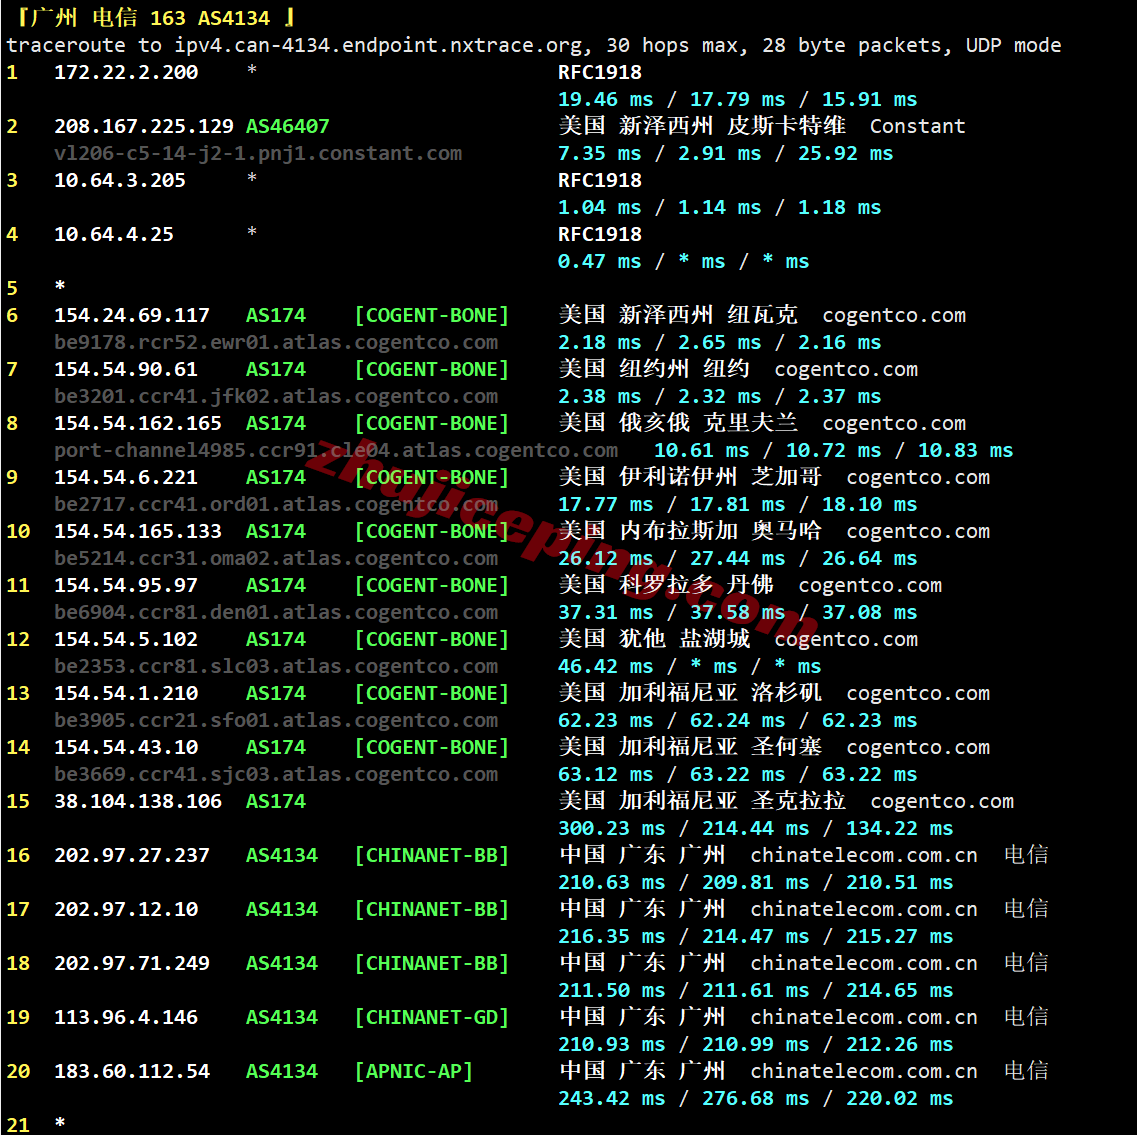Screen dimensions: 1137x1135
Task: Click location 美国 新泽西州 纽瓦克
Action: 678,315
